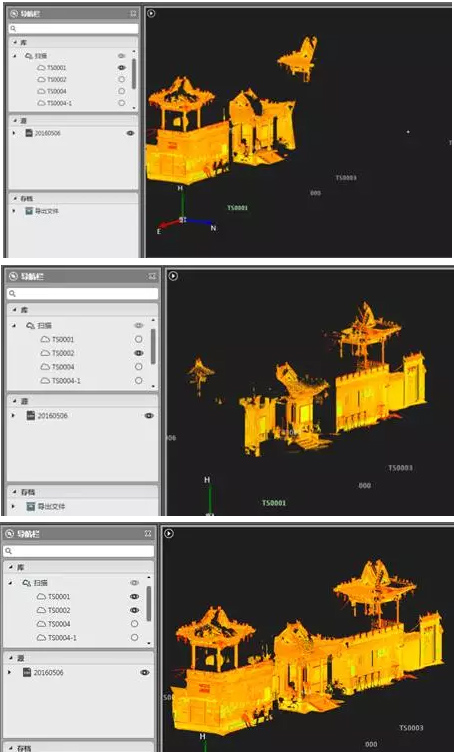This screenshot has height=752, width=454.
Task: Expand the 导出文件 arrow in the middle panel
Action: [x=13, y=506]
